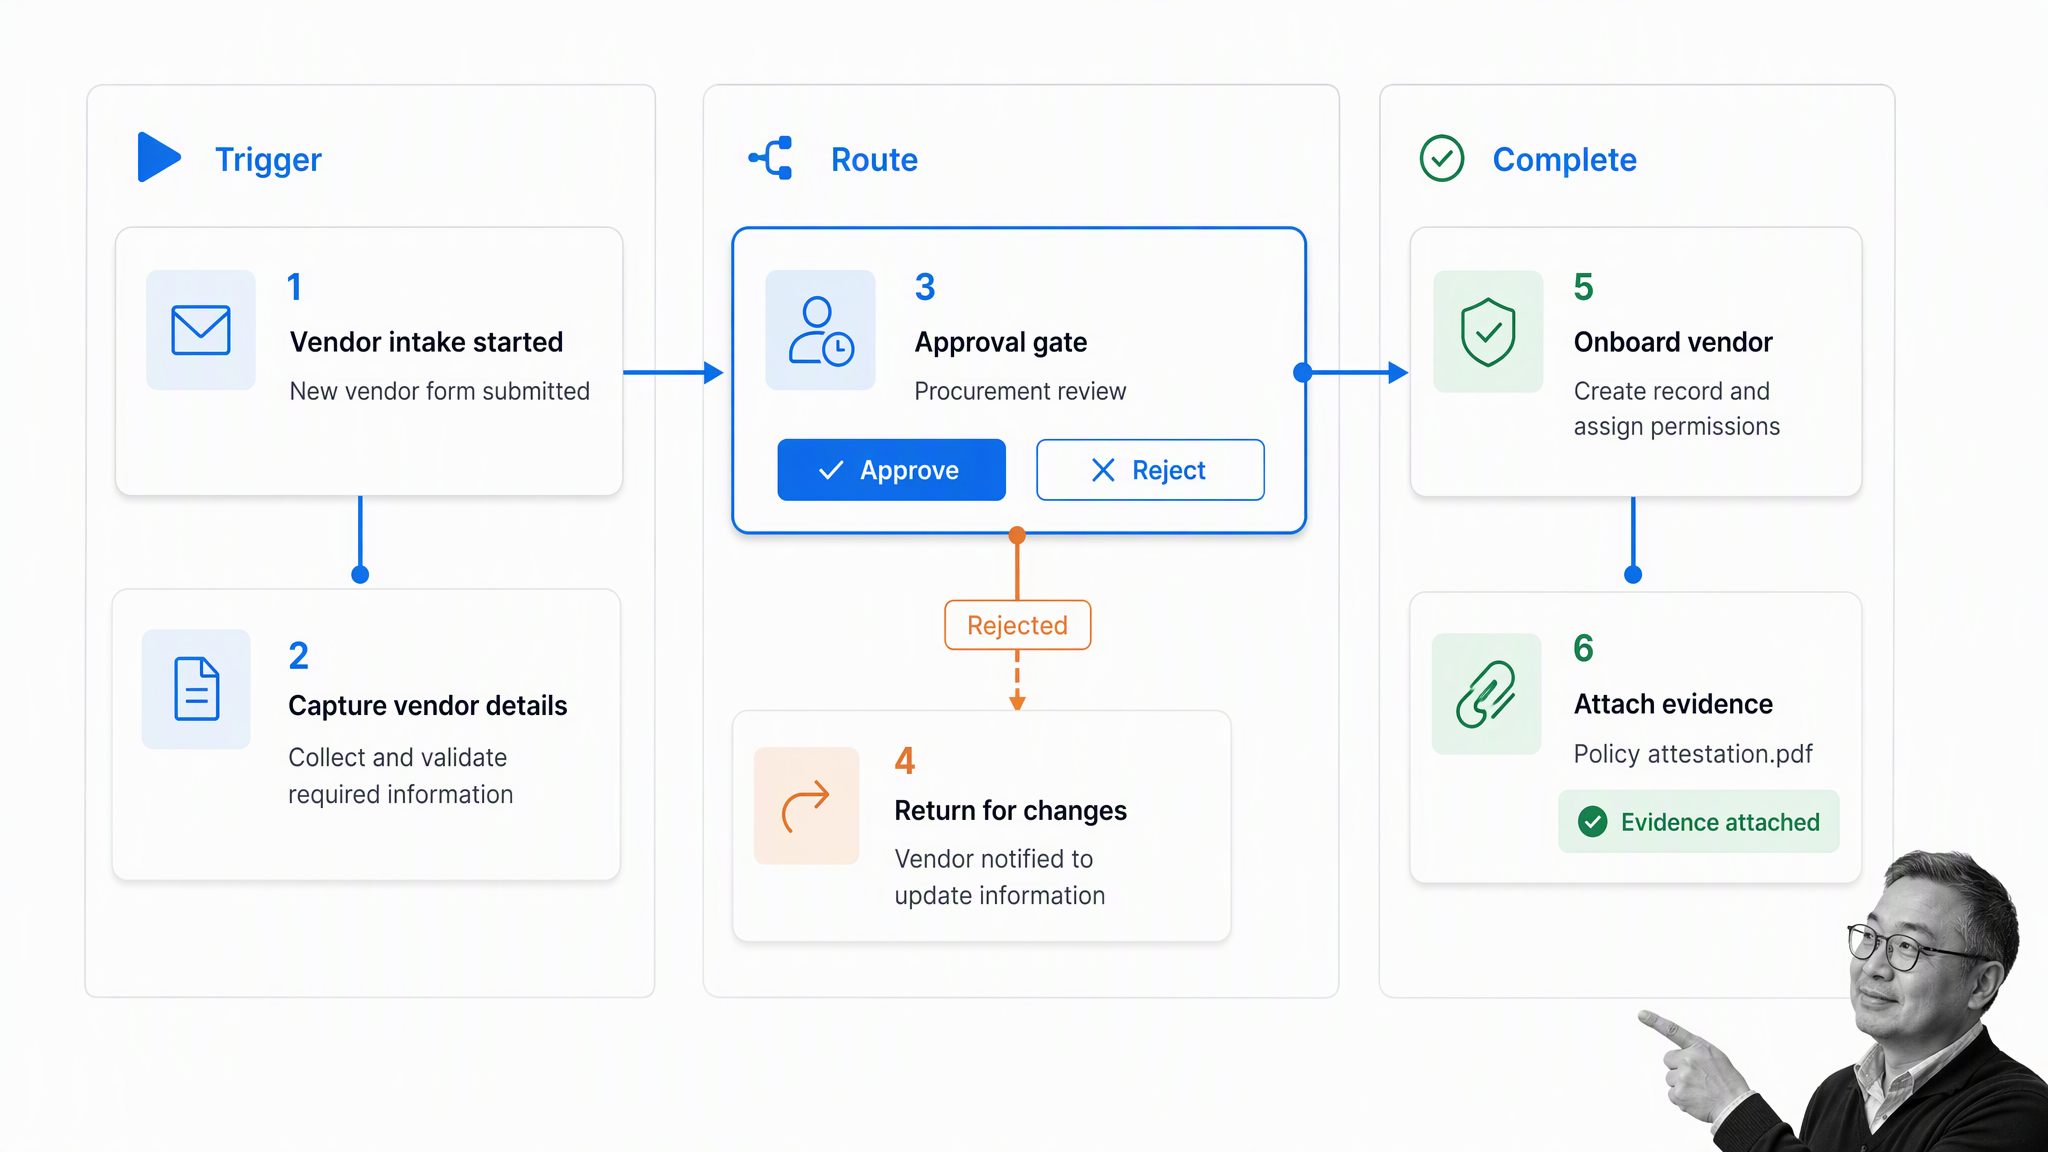Select the Approval gate step title
Viewport: 2048px width, 1152px height.
pos(1000,342)
